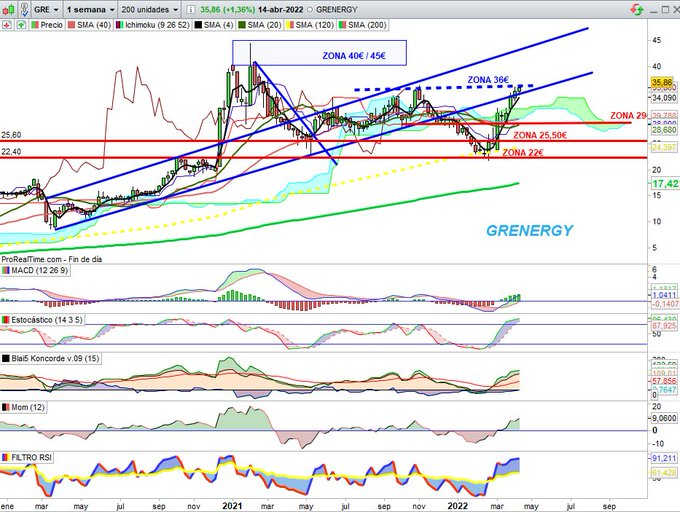Open the SMA (40) indicator label
The width and height of the screenshot is (680, 512).
89,25
